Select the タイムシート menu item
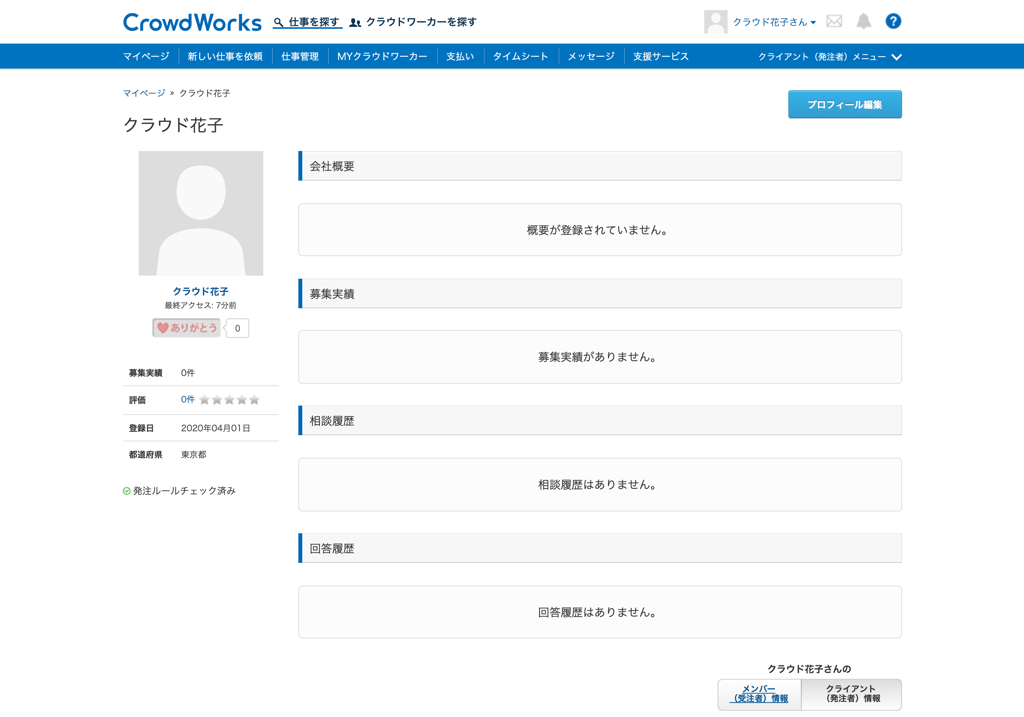1024x717 pixels. tap(520, 57)
